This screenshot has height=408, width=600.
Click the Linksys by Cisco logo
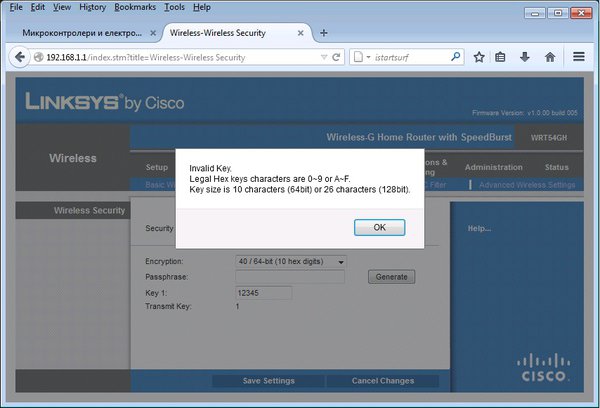click(104, 102)
